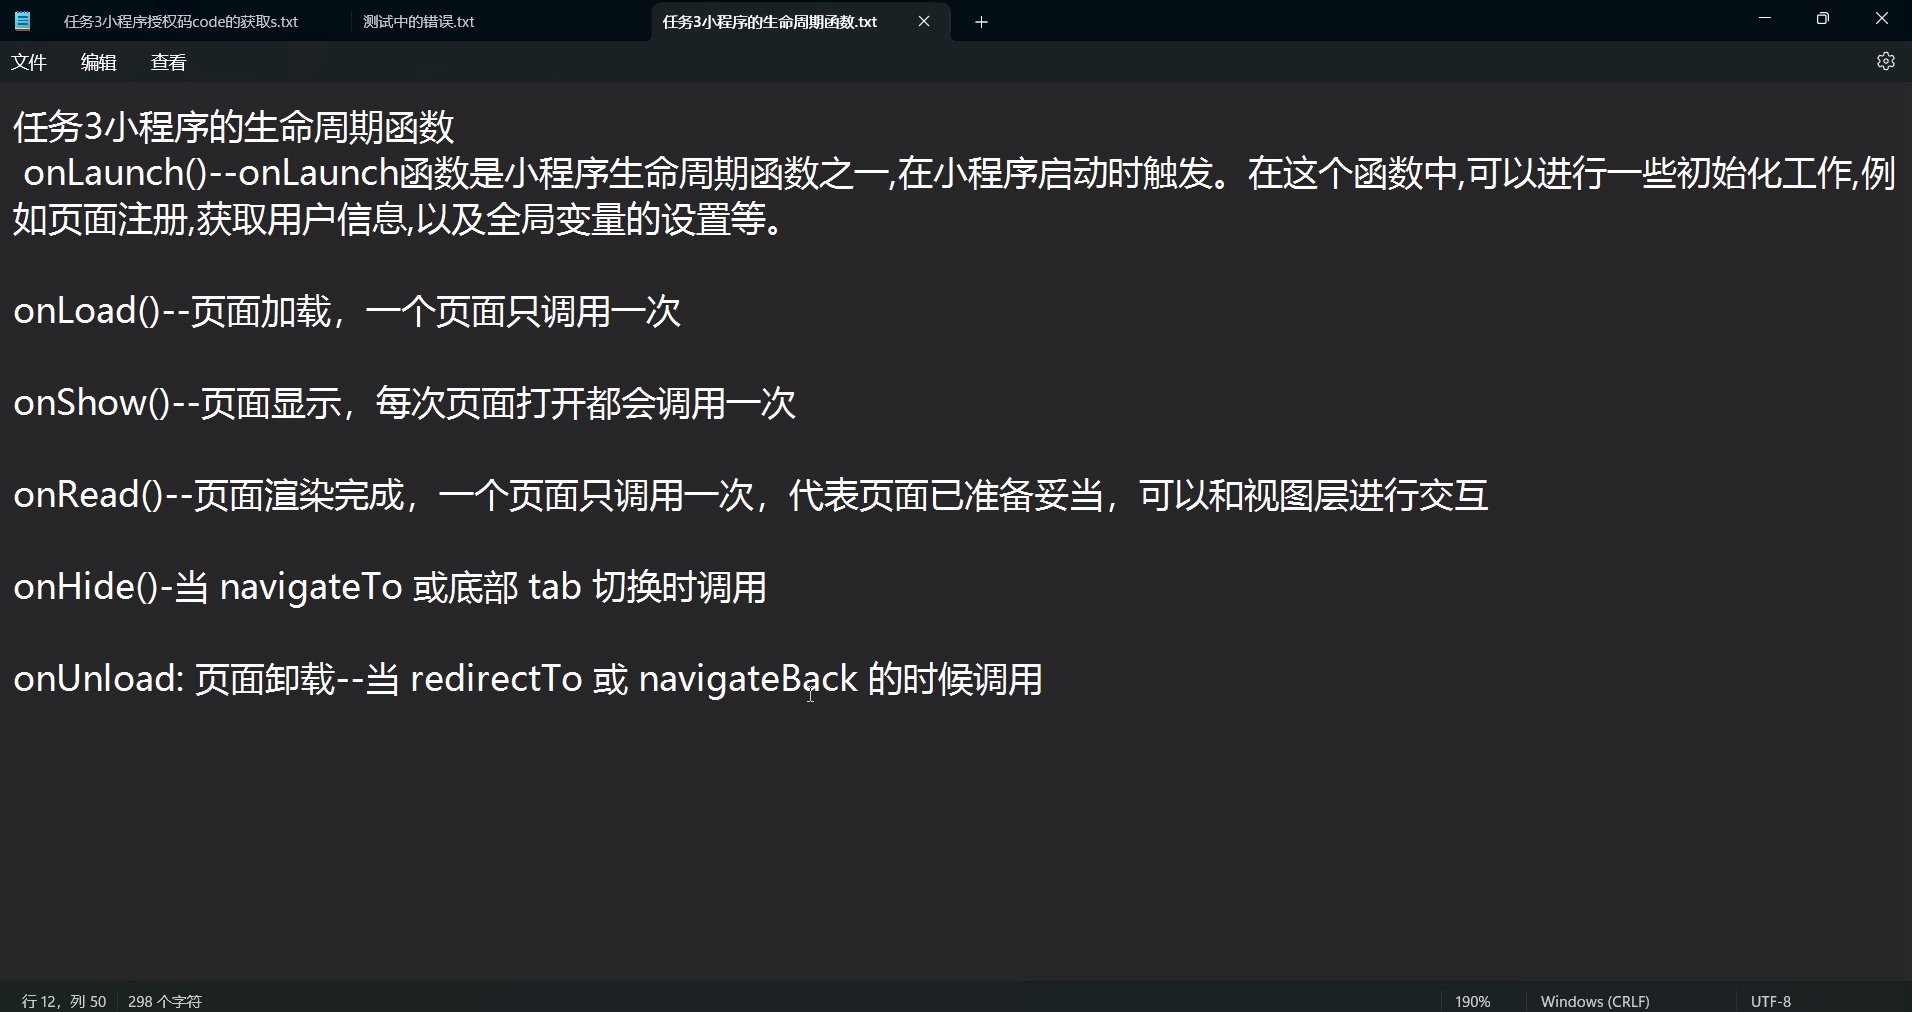Click the 行12, 列50 cursor position display
The image size is (1912, 1012).
(62, 1000)
